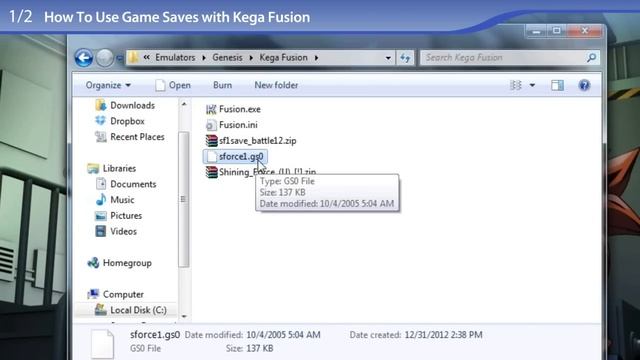Click the Back navigation arrow button
This screenshot has height=360, width=640.
pos(84,58)
